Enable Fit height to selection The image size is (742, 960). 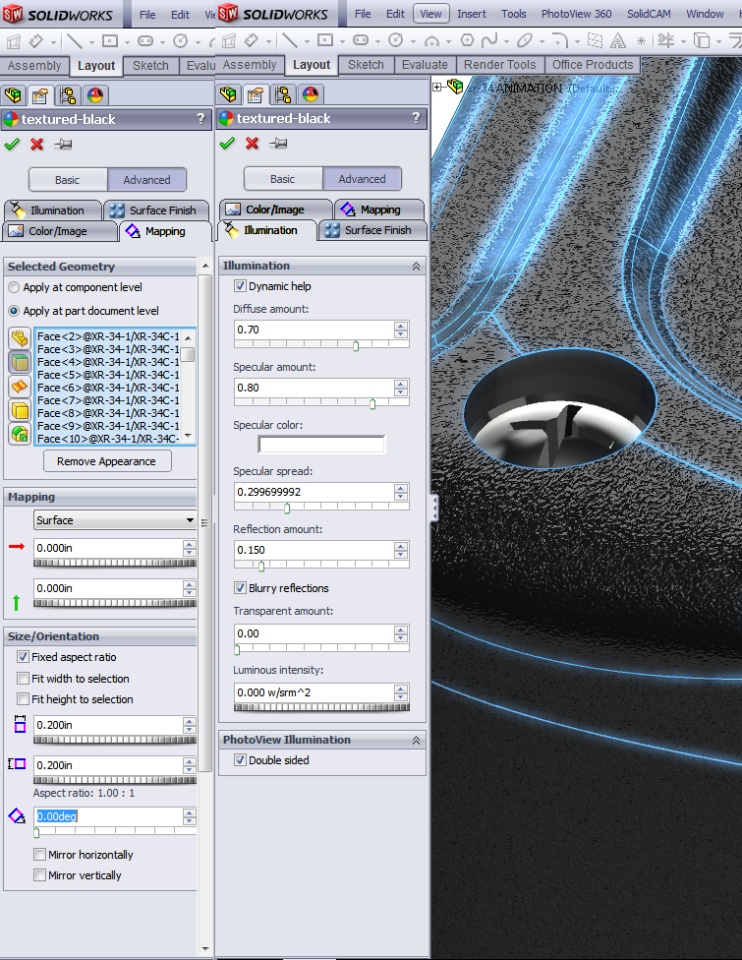point(23,699)
